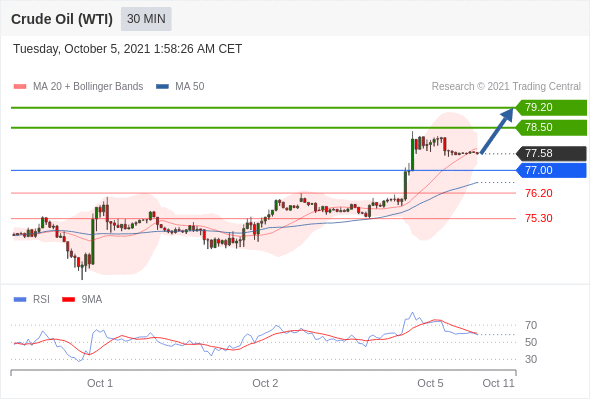Click the pink MA 20 Bollinger legend swatch
The height and width of the screenshot is (400, 590).
click(20, 87)
